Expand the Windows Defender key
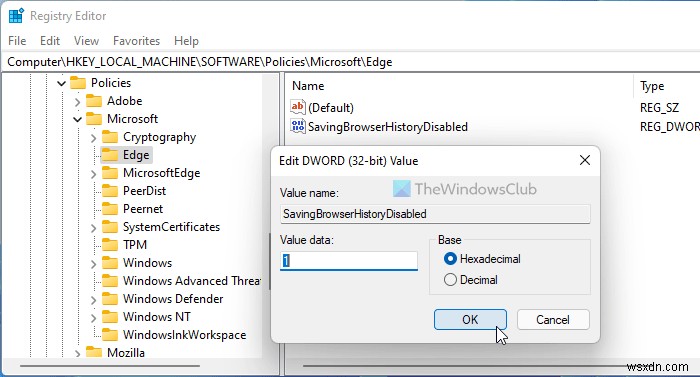 coord(94,299)
